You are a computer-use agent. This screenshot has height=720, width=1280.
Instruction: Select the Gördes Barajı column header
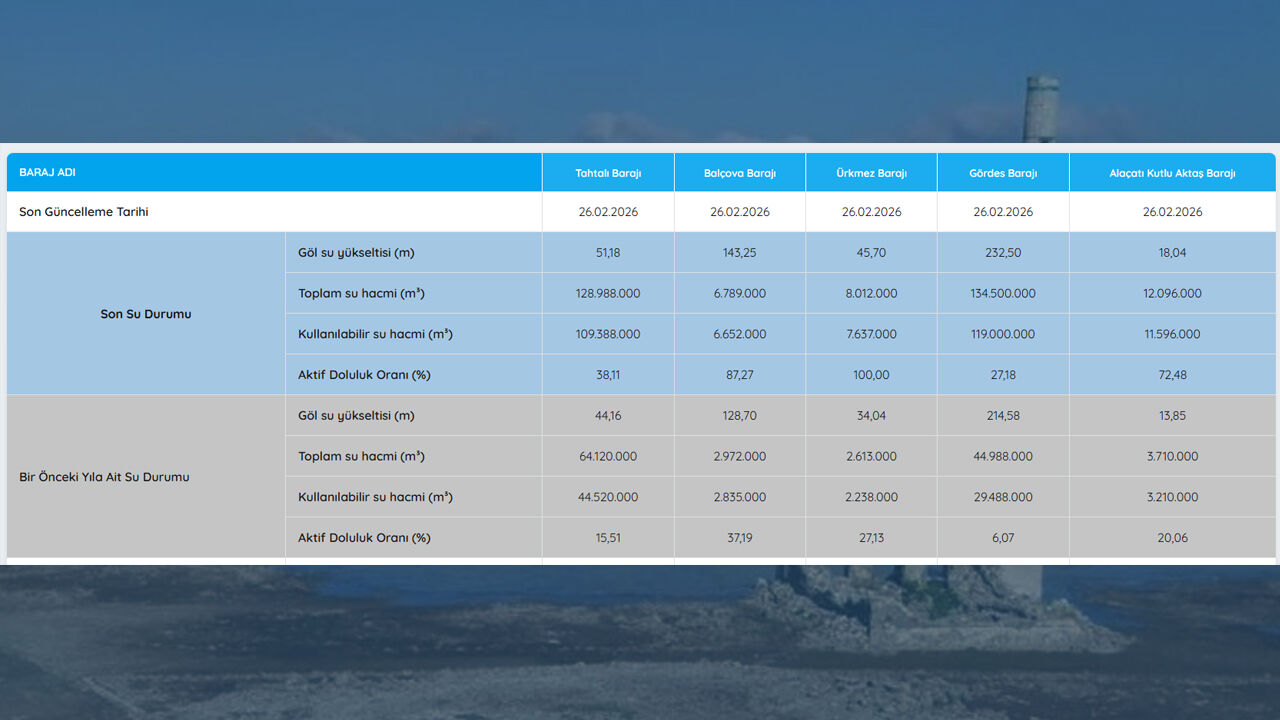1003,173
